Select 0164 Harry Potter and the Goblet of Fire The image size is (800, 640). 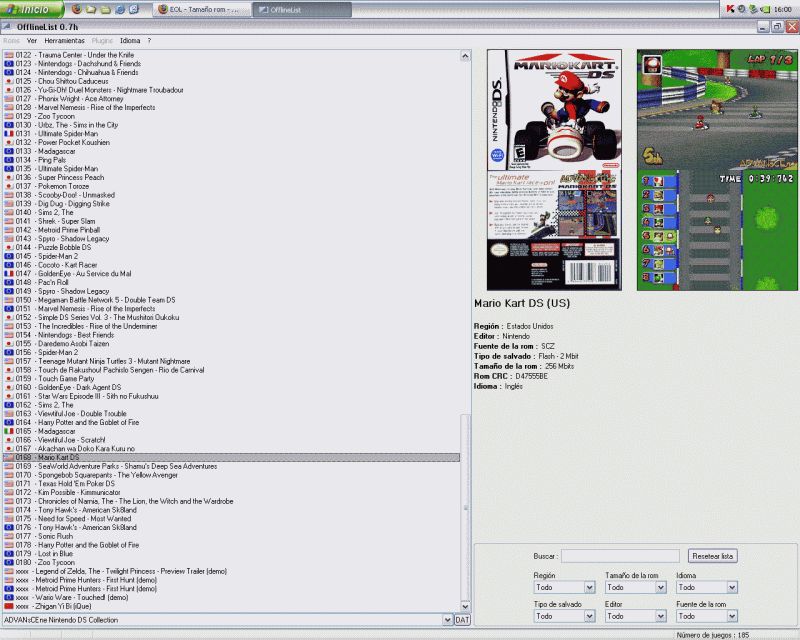231,423
